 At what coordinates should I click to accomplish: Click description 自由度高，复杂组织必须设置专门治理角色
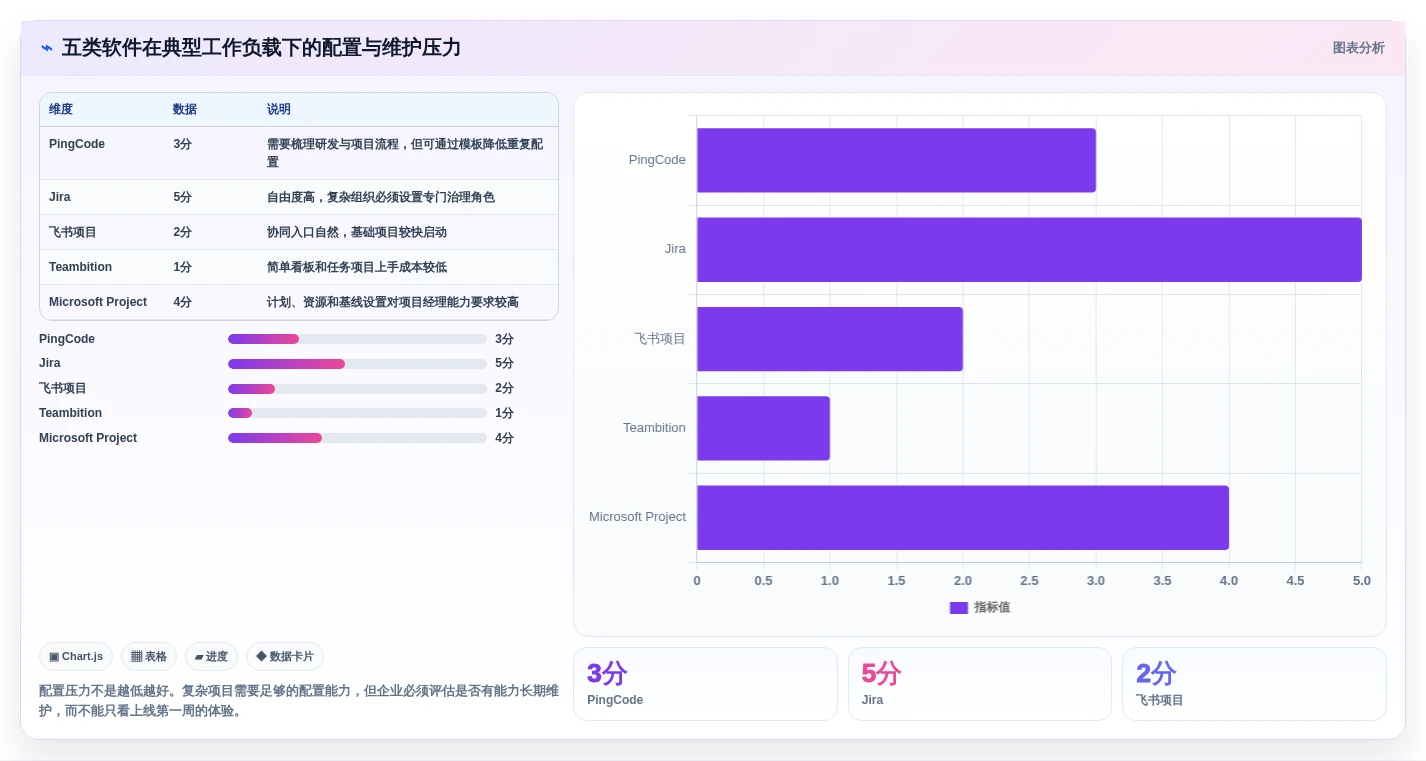click(381, 197)
